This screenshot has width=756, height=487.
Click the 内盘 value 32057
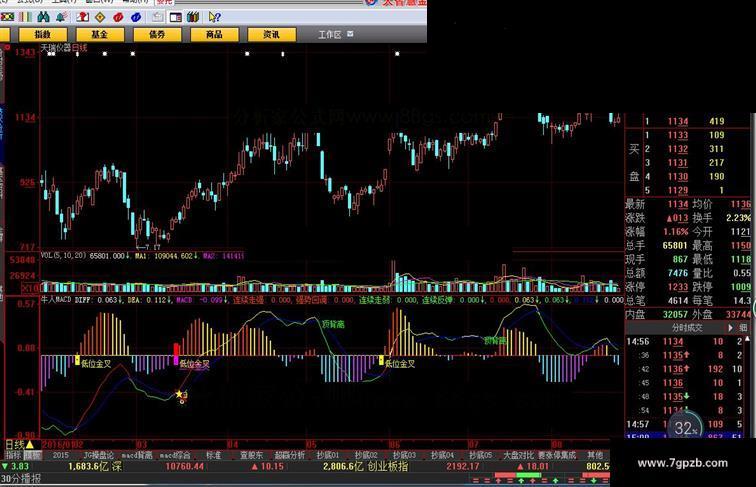675,314
